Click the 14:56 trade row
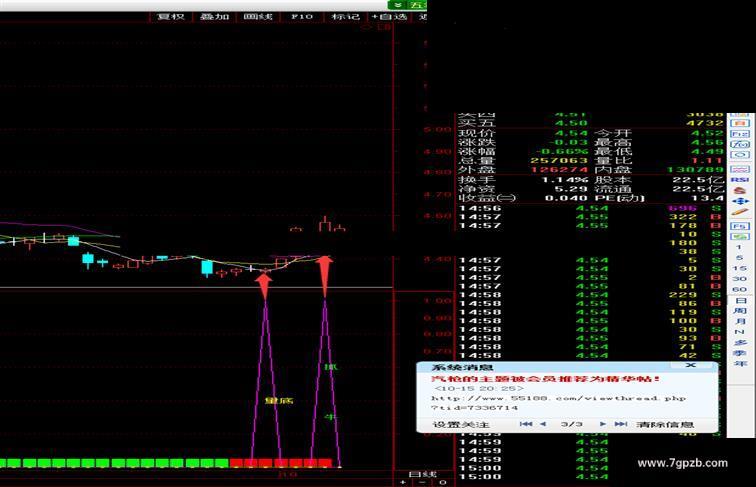The width and height of the screenshot is (756, 487). point(590,208)
